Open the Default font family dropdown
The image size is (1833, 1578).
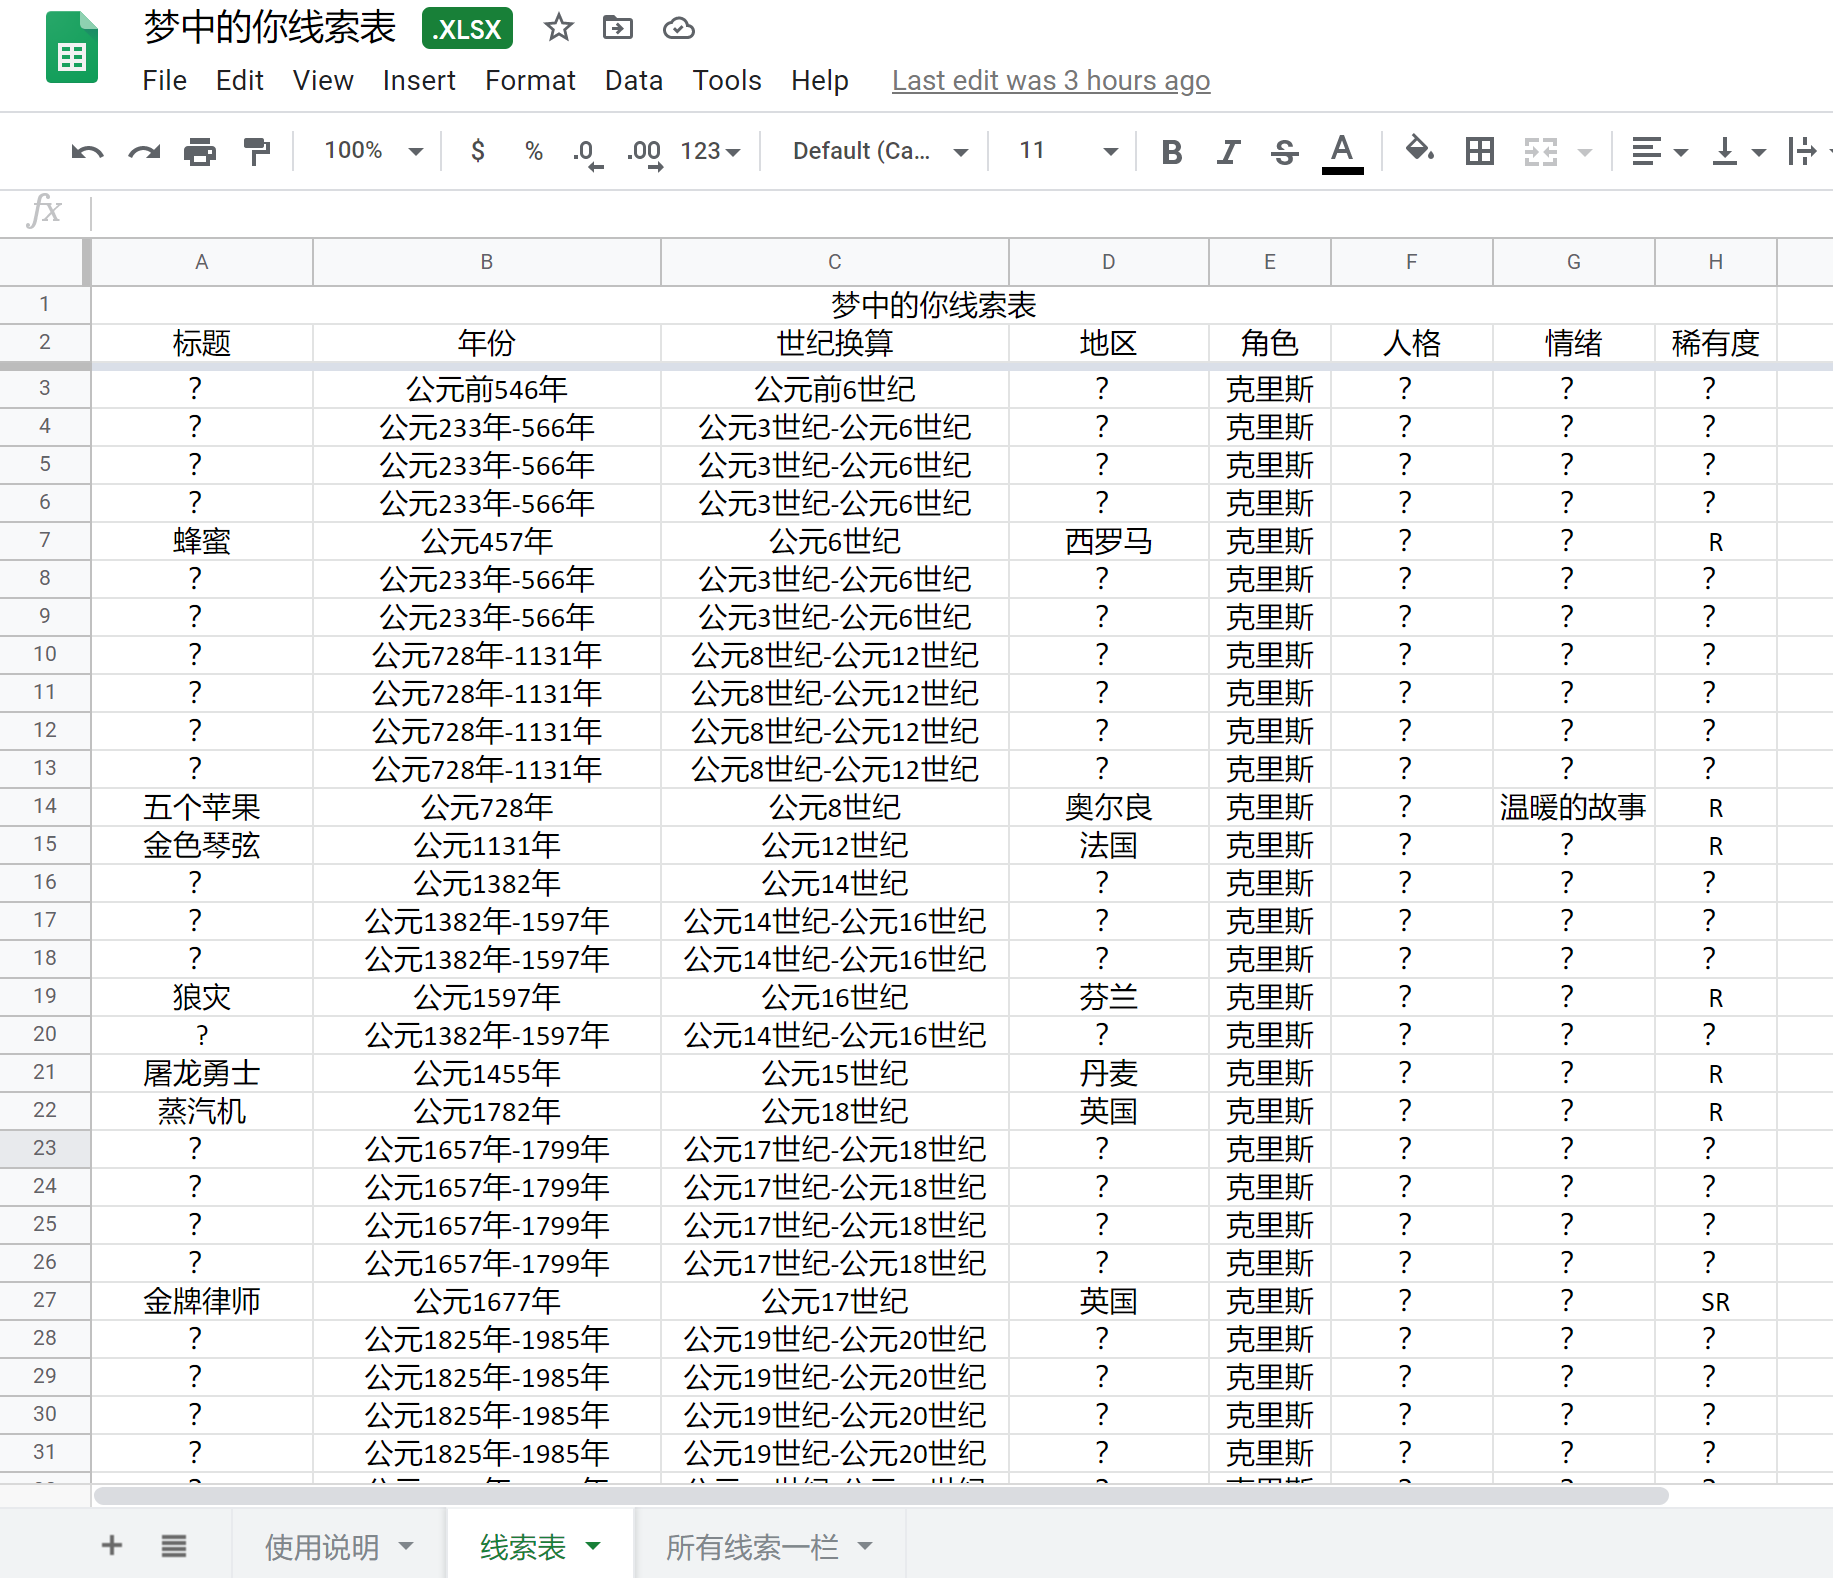[880, 151]
